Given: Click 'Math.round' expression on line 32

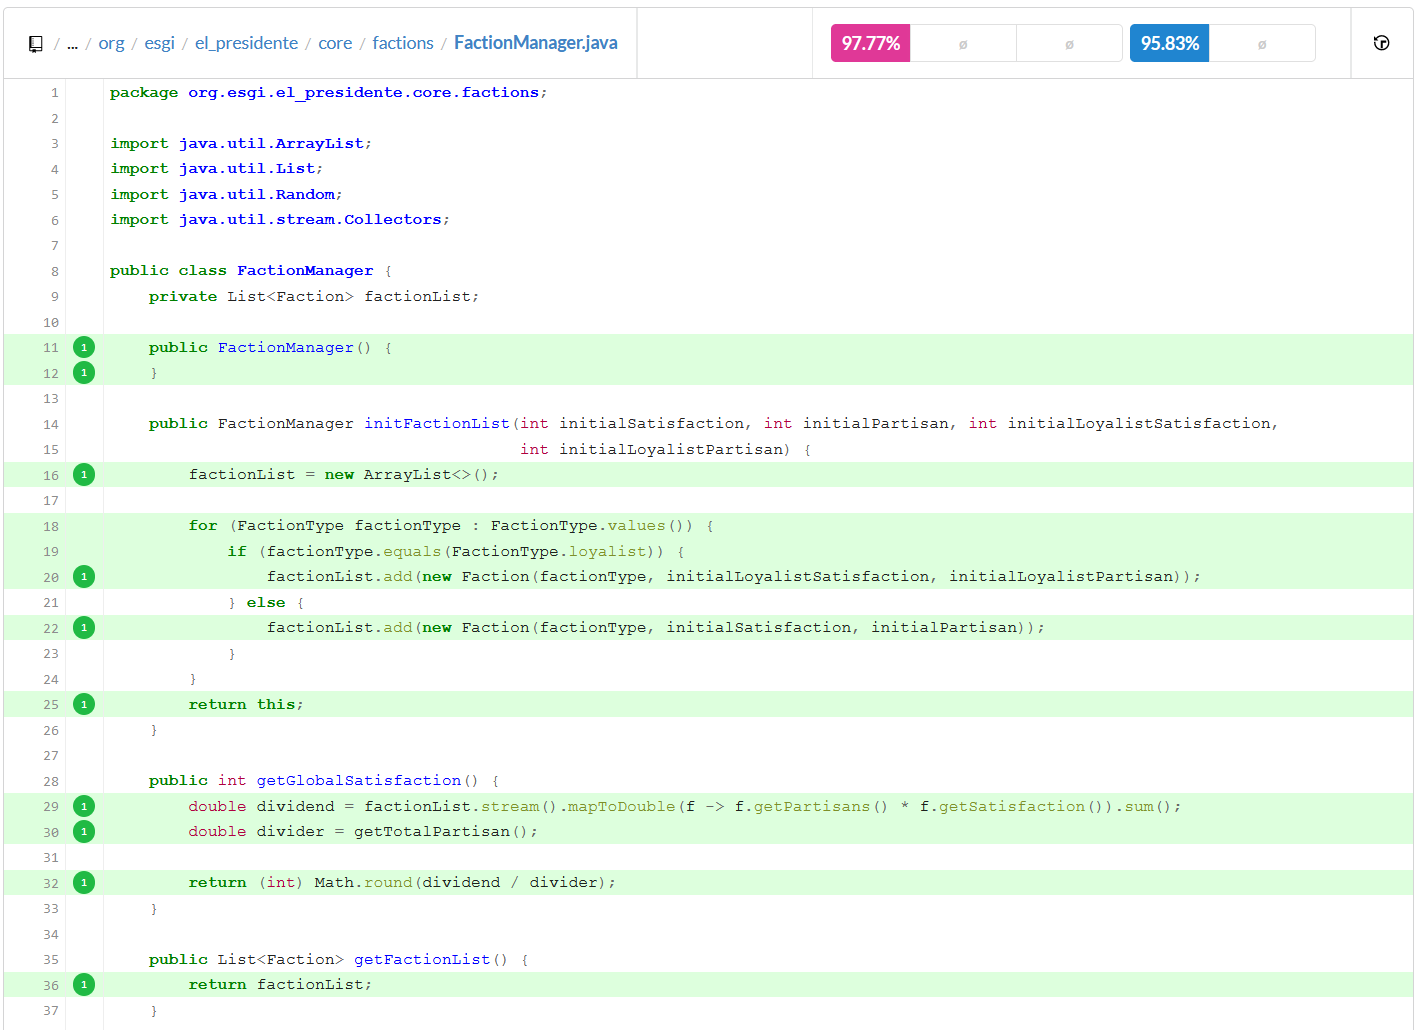Looking at the screenshot, I should click(363, 883).
